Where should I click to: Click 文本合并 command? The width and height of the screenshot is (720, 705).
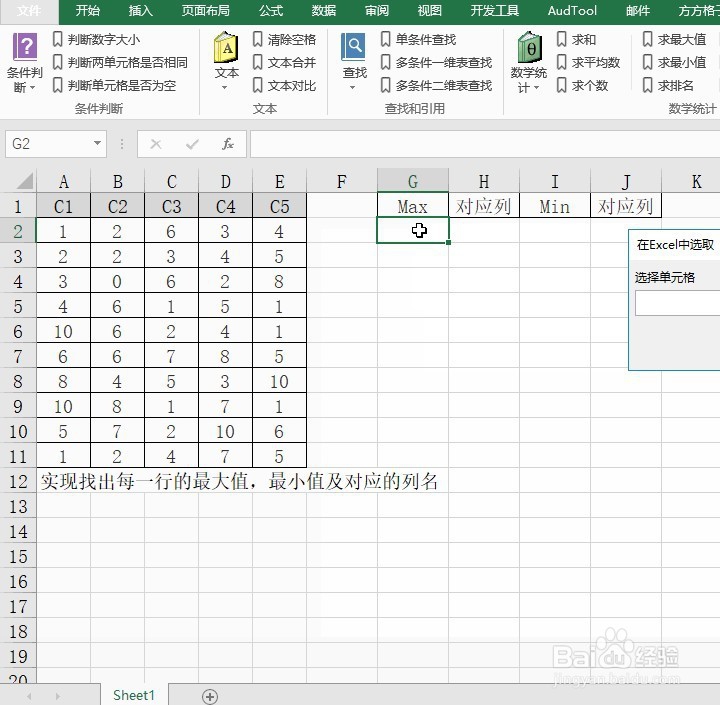coord(284,62)
